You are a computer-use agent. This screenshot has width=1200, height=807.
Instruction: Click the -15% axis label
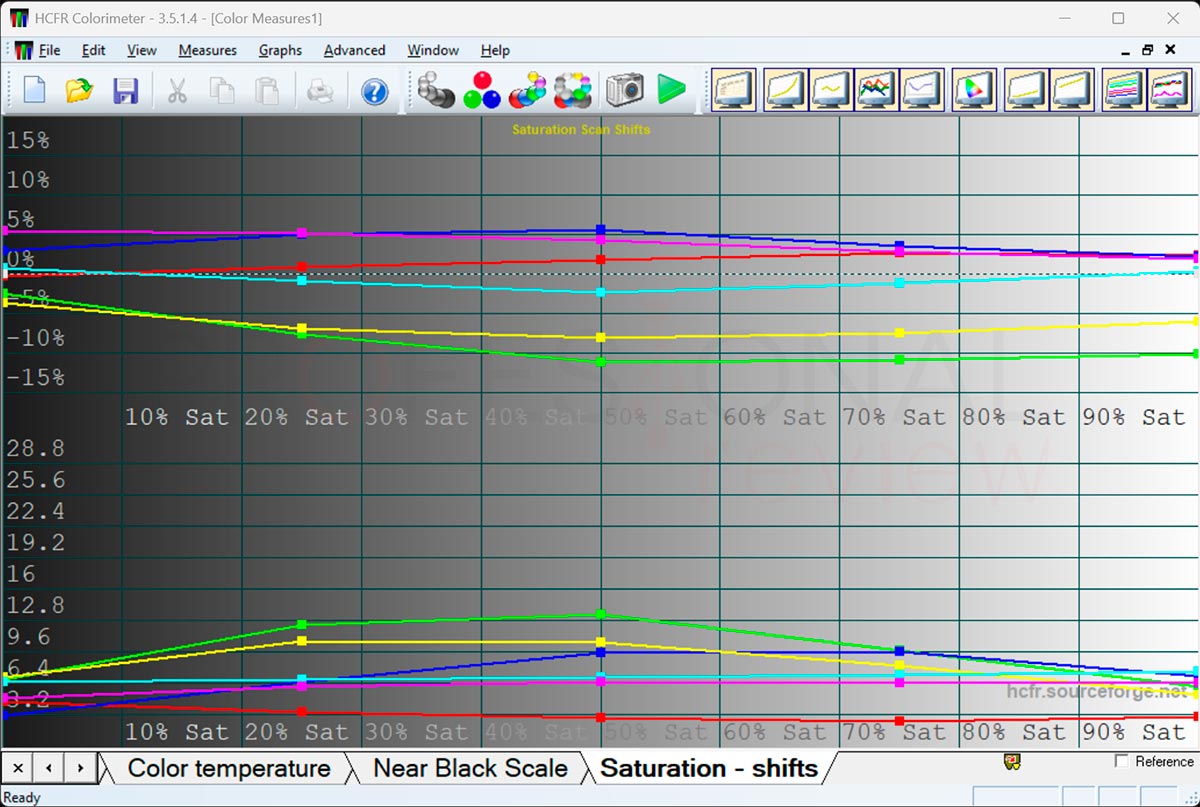click(35, 377)
